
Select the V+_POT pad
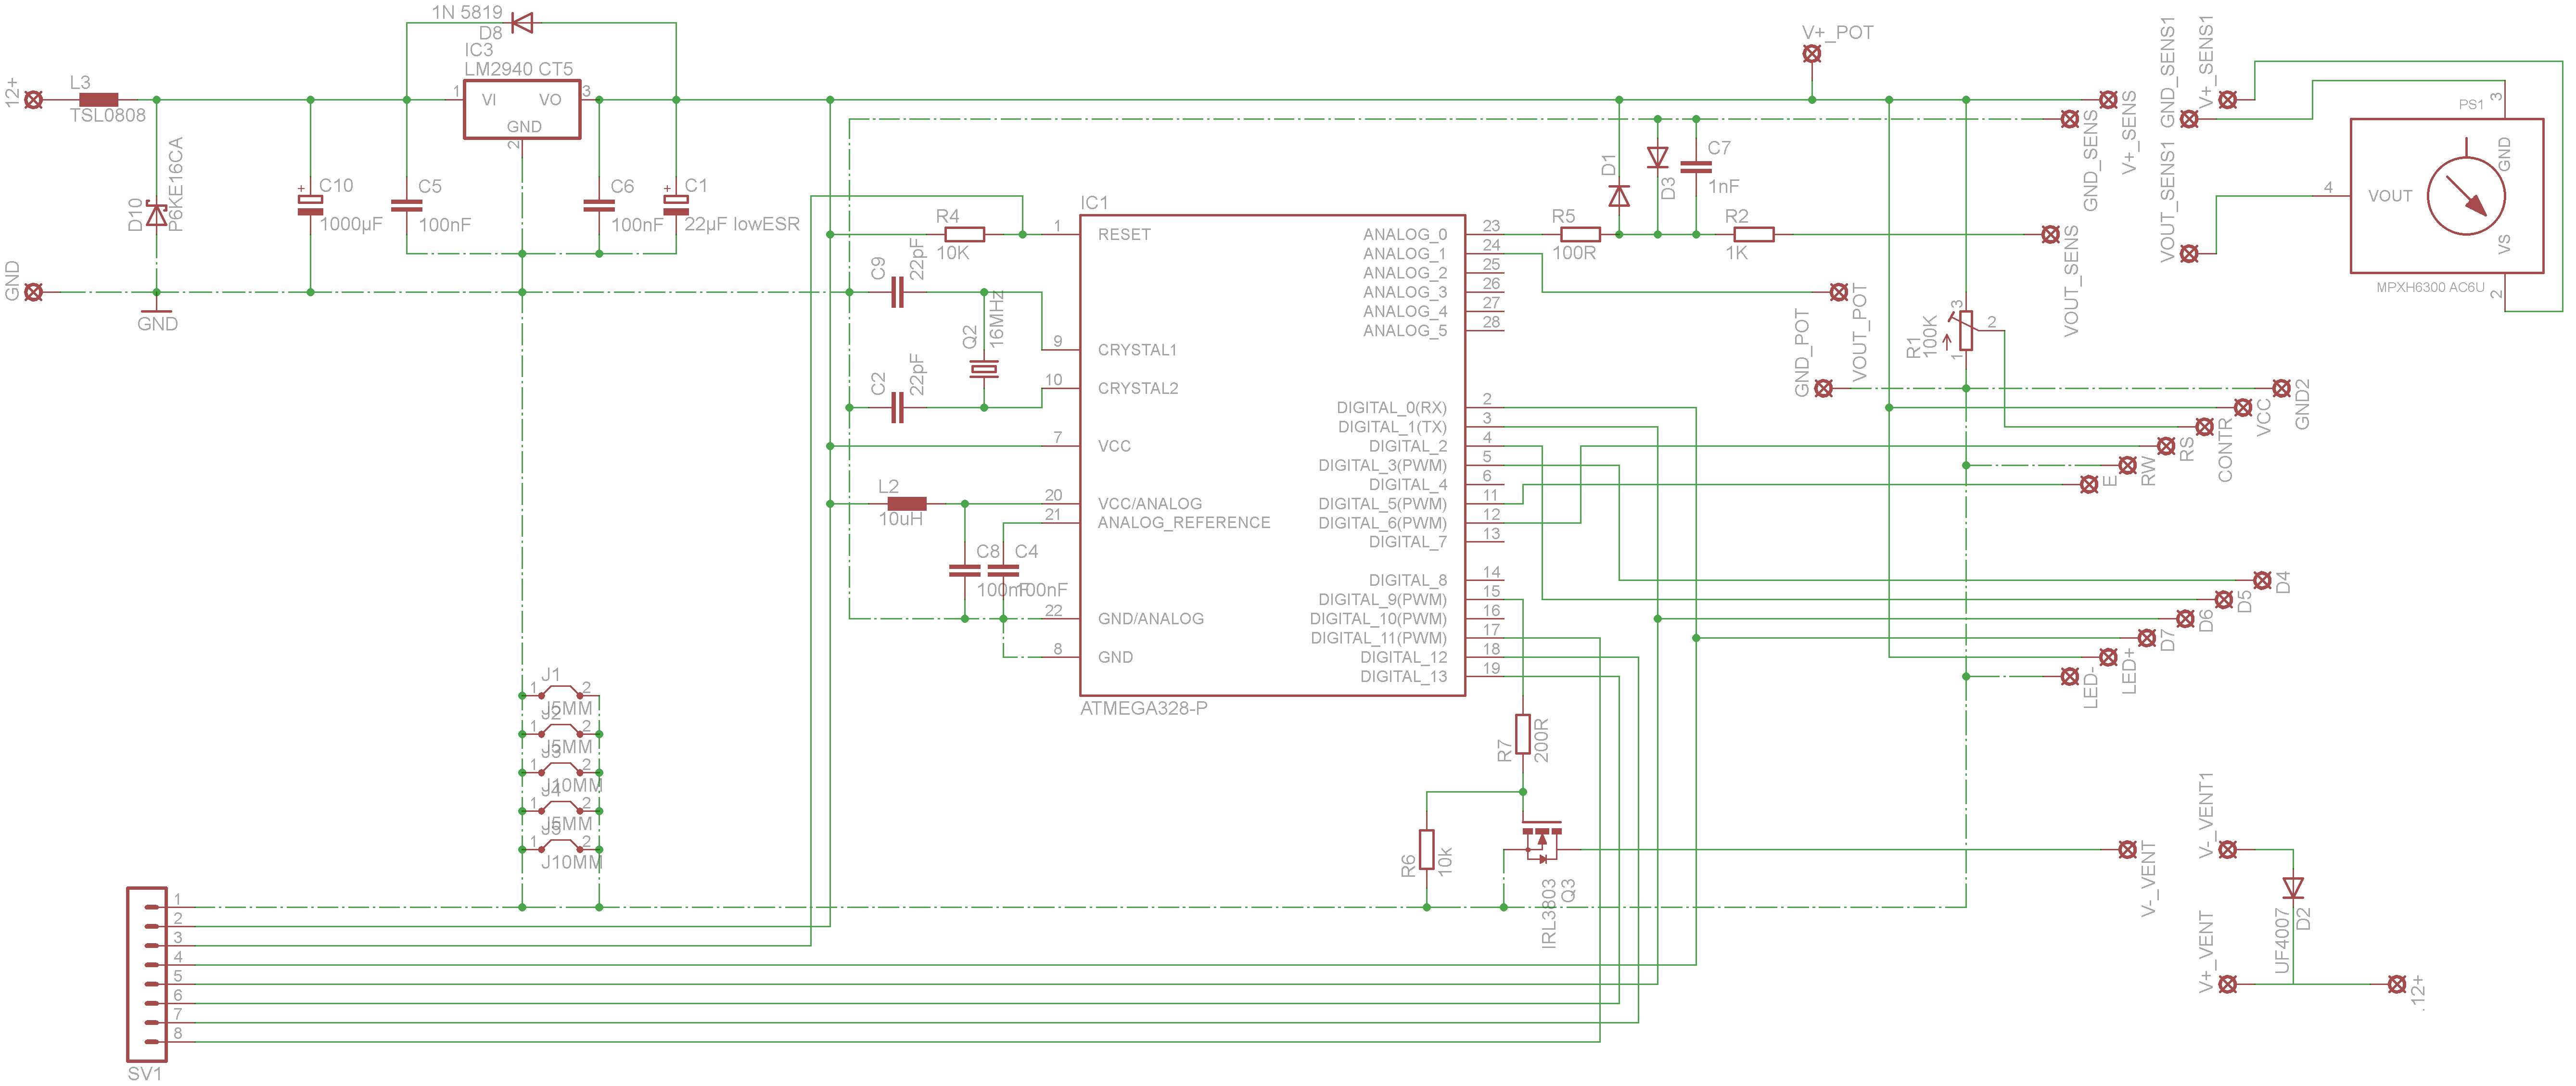(1811, 54)
